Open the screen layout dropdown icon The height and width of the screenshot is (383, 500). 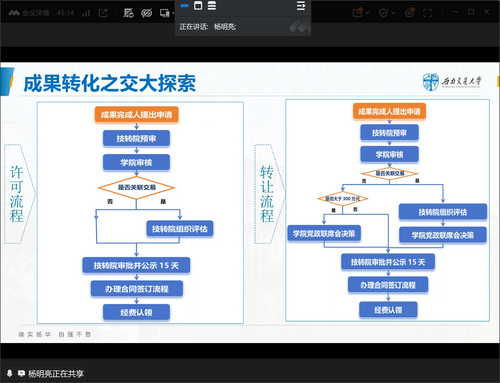166,13
